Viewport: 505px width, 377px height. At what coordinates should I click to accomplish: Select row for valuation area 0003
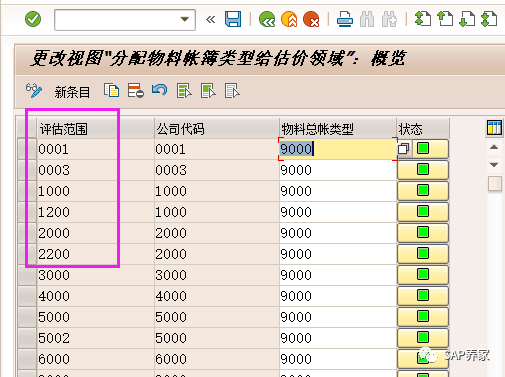click(27, 170)
